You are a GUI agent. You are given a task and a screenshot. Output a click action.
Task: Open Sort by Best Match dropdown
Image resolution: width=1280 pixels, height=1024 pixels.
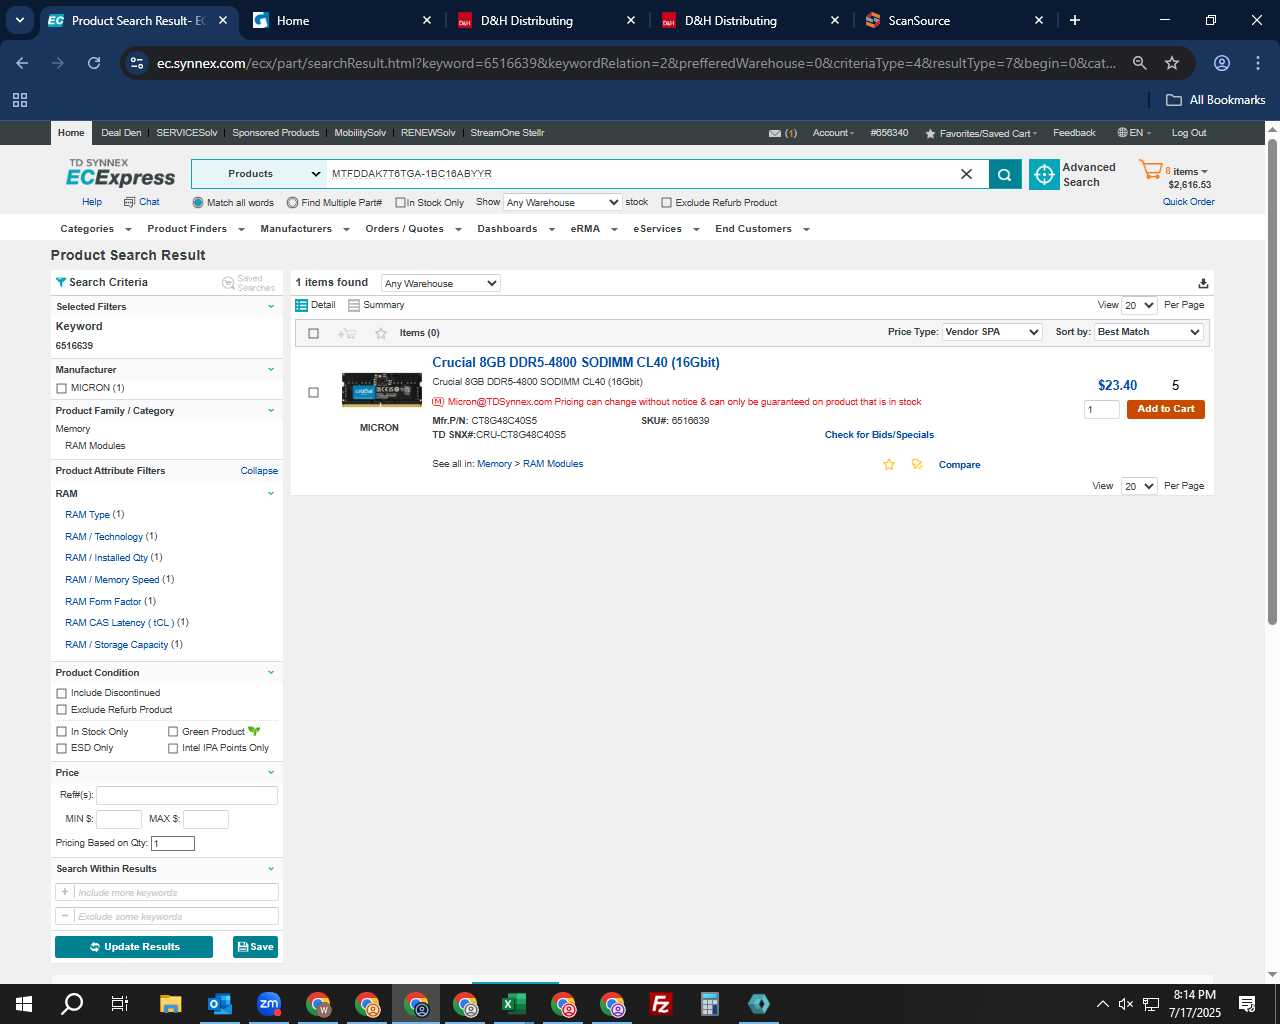1150,332
